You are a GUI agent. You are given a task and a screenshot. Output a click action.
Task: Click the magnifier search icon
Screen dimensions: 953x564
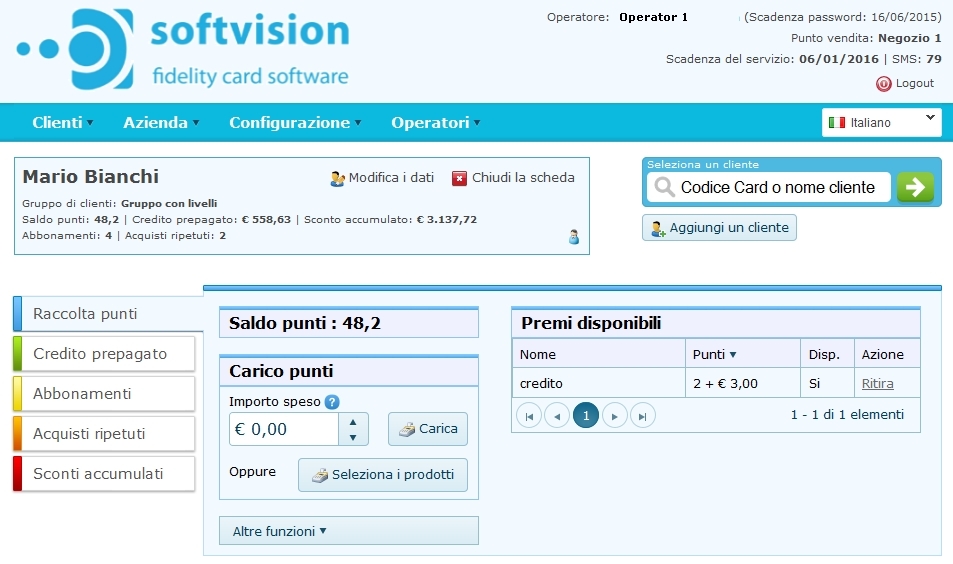click(x=664, y=187)
